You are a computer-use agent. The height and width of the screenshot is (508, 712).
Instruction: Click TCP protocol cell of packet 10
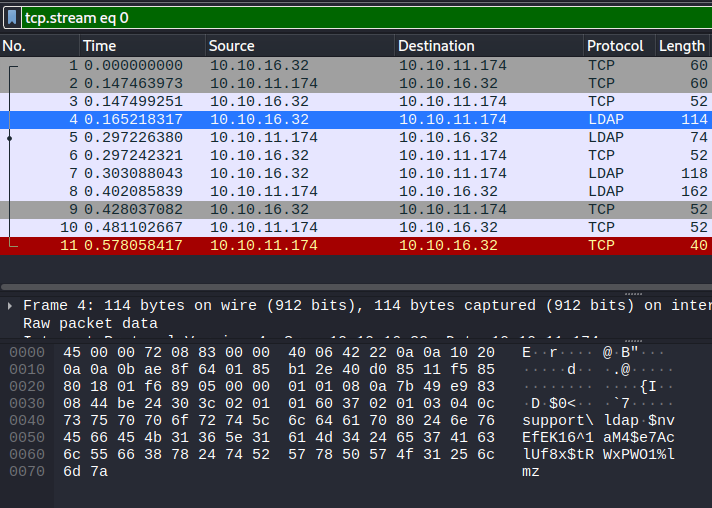(x=602, y=227)
